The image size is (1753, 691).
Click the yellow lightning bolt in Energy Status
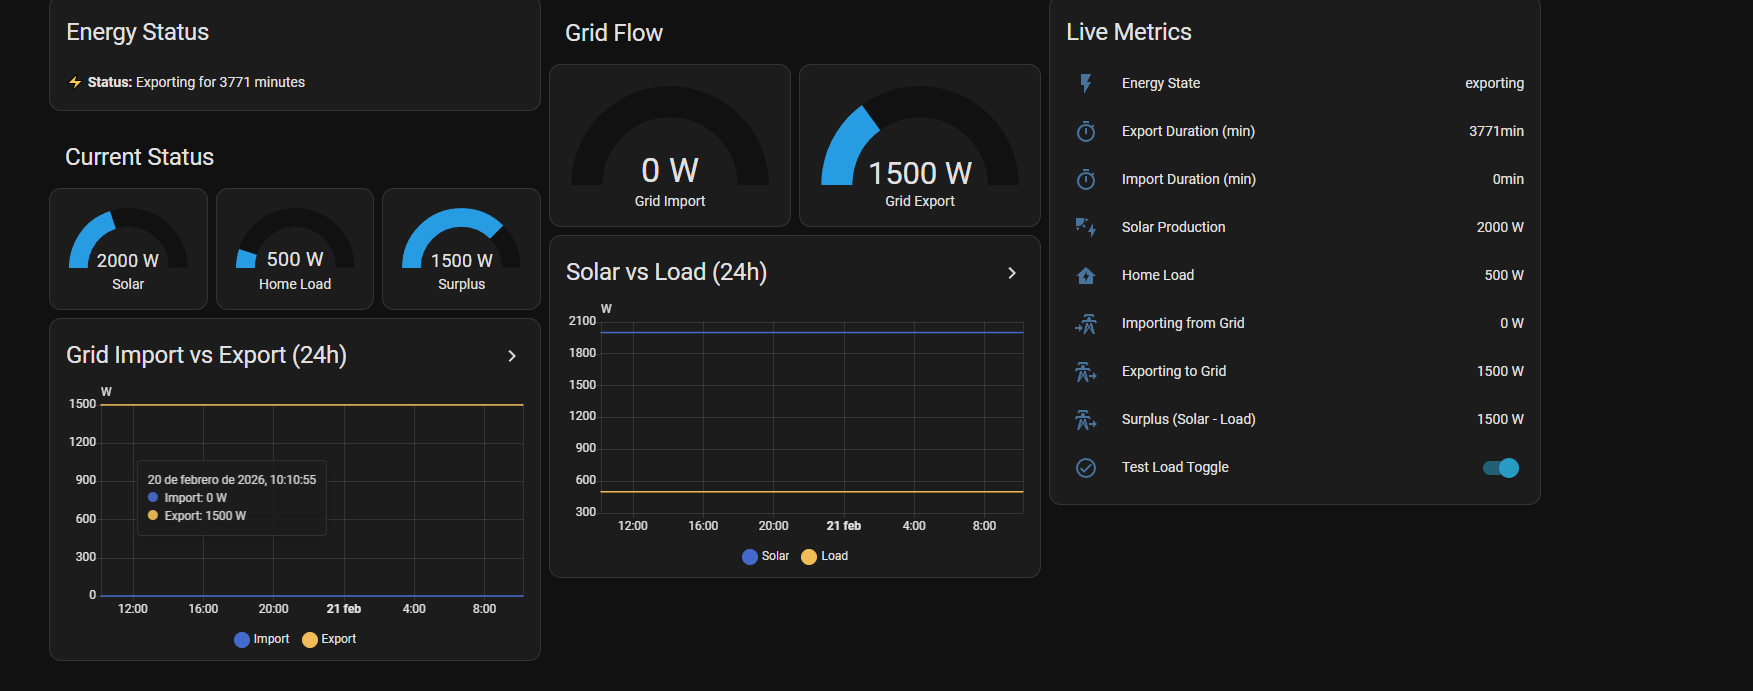[x=75, y=82]
